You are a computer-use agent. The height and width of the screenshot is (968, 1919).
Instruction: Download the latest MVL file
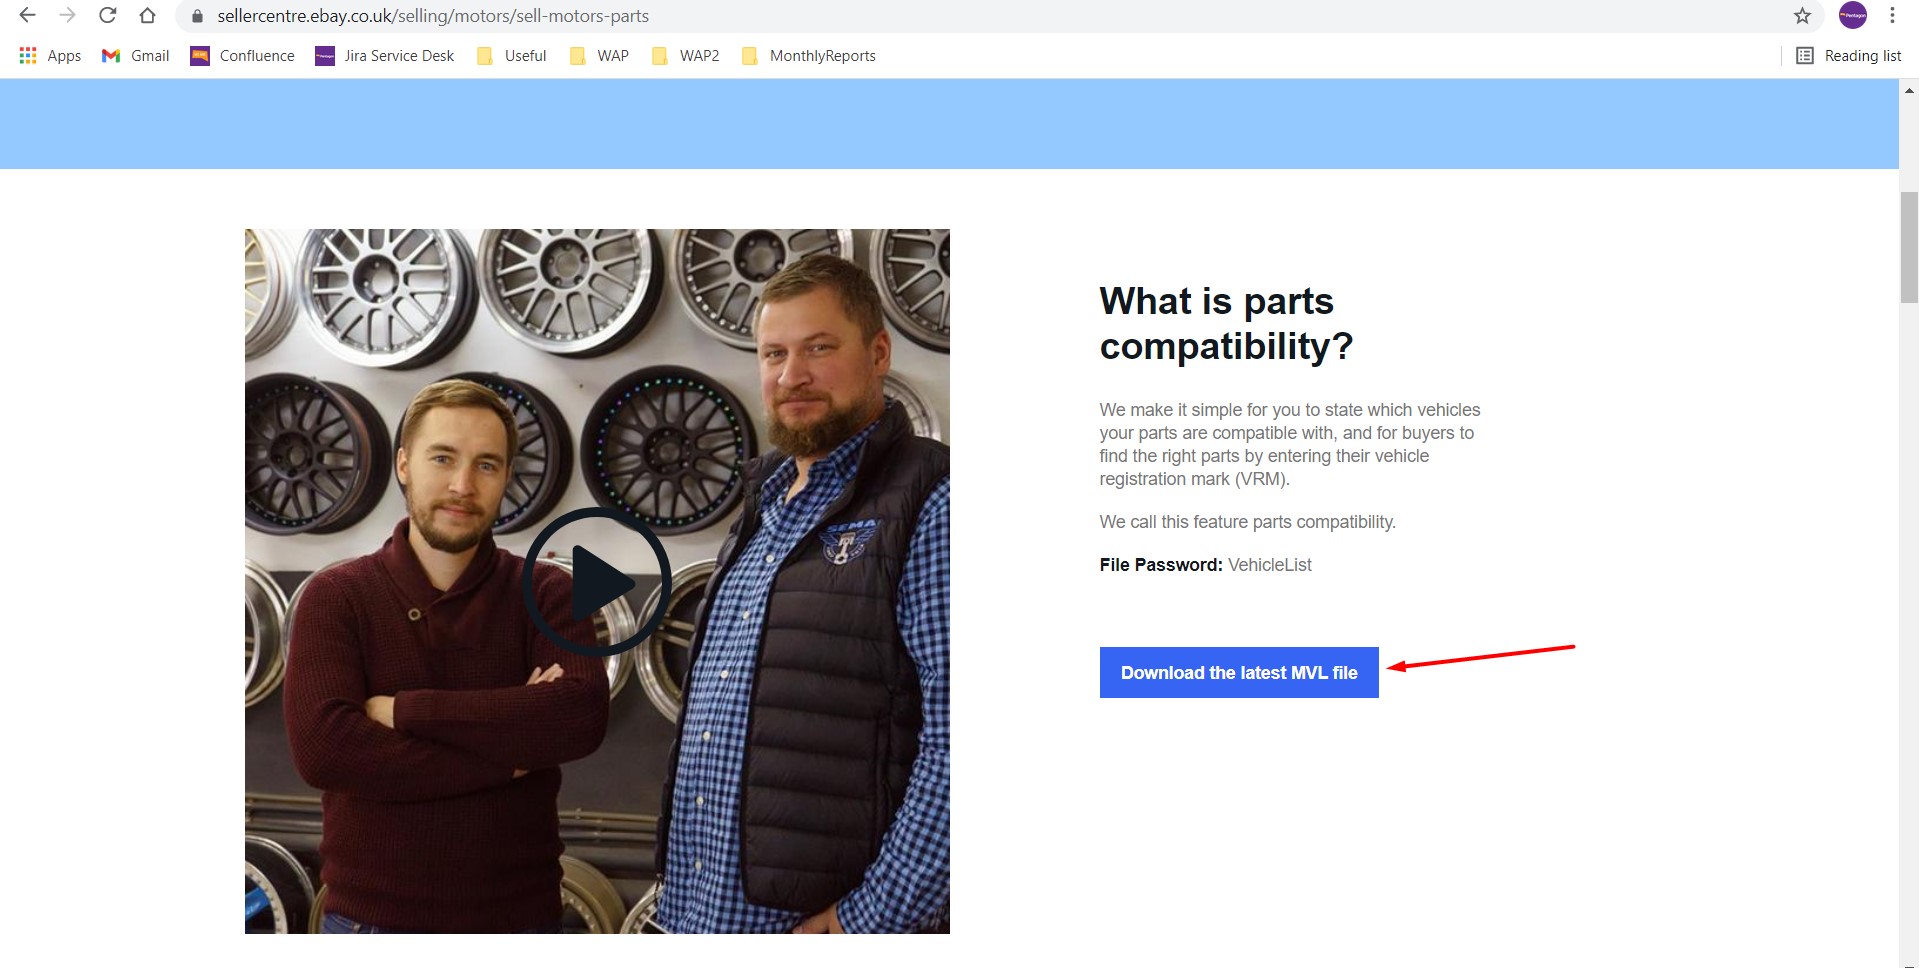point(1239,673)
